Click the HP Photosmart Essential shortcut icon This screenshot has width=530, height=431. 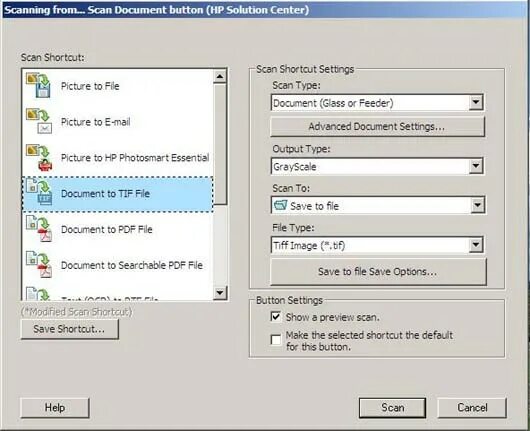click(x=40, y=158)
